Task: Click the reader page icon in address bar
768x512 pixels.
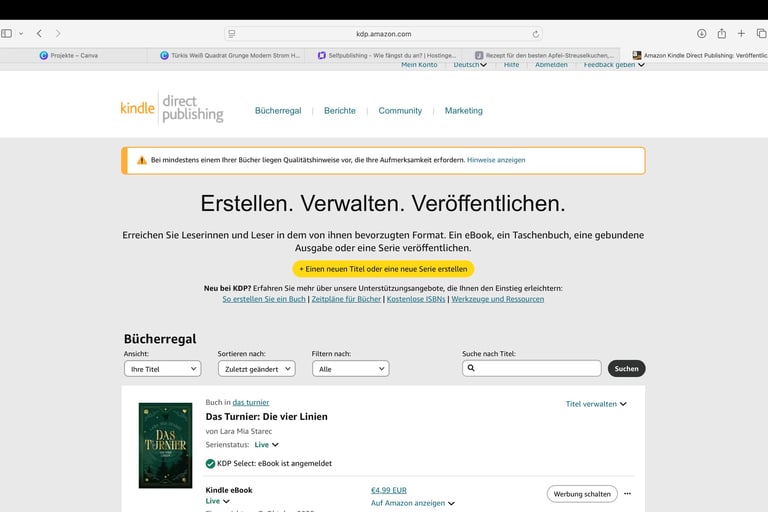Action: pos(232,34)
